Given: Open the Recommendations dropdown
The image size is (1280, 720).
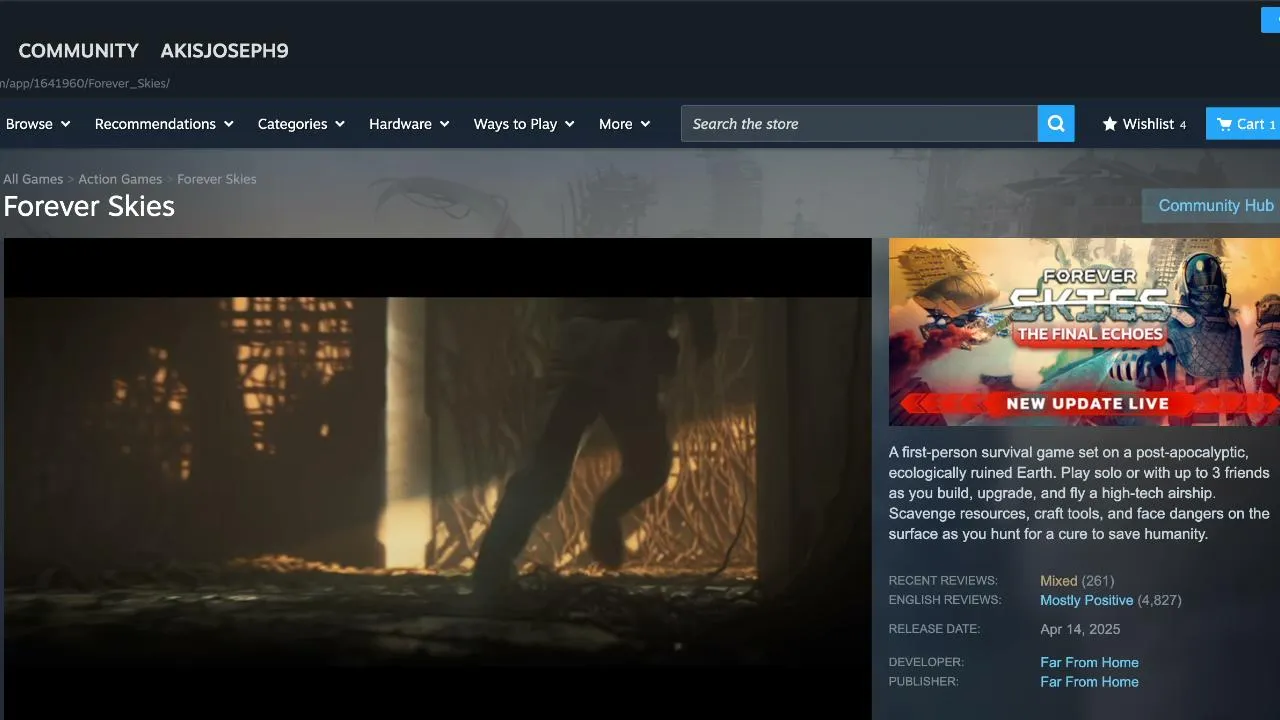Looking at the screenshot, I should point(164,124).
